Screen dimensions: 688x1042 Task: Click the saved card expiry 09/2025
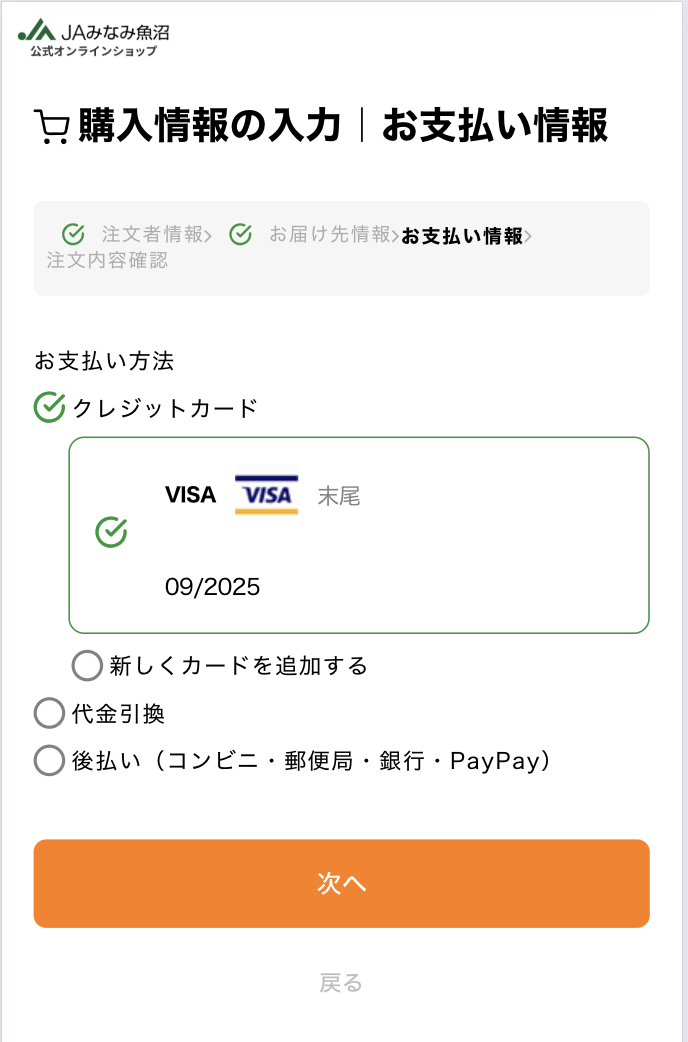tap(212, 587)
